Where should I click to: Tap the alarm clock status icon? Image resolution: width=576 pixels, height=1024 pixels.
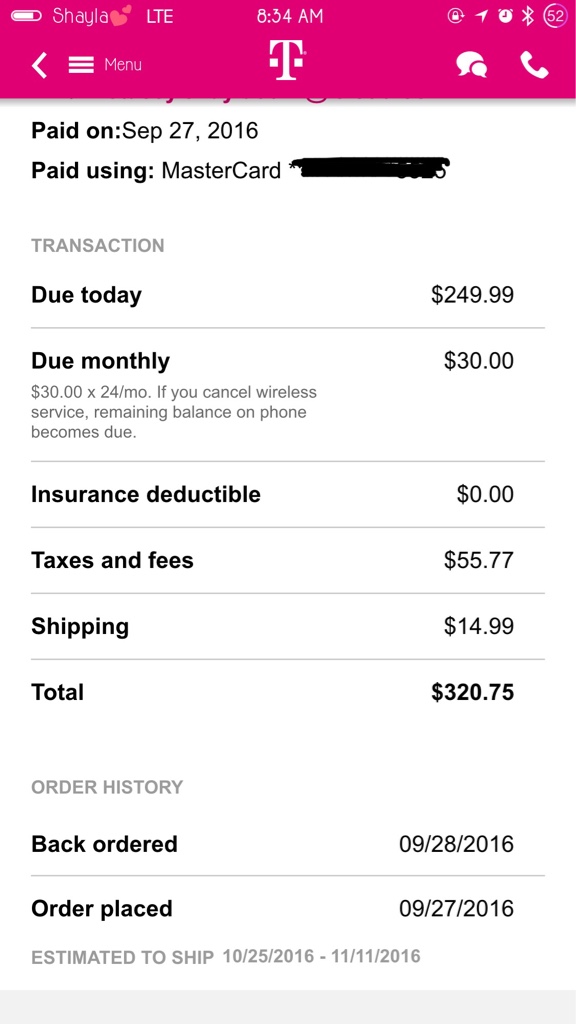[x=505, y=16]
